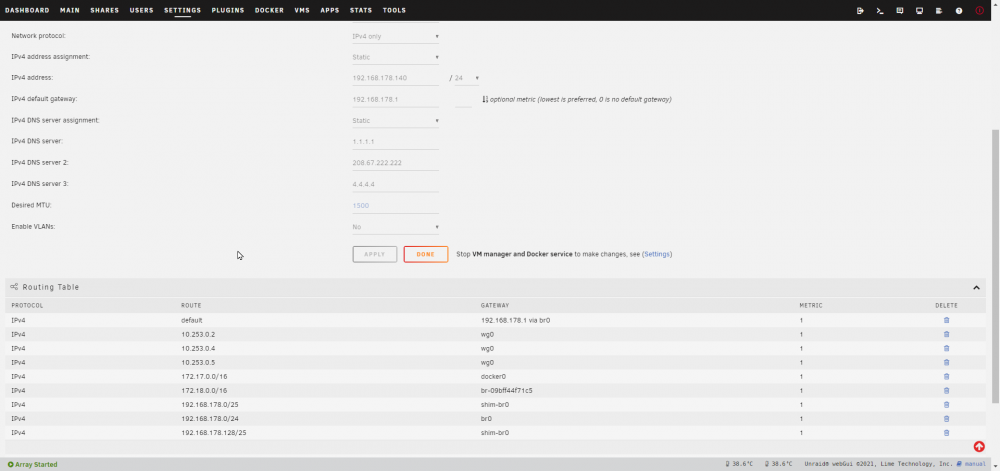Delete the 10.253.0.5 wg0 route
Screen dimensions: 1000x471
click(x=946, y=362)
